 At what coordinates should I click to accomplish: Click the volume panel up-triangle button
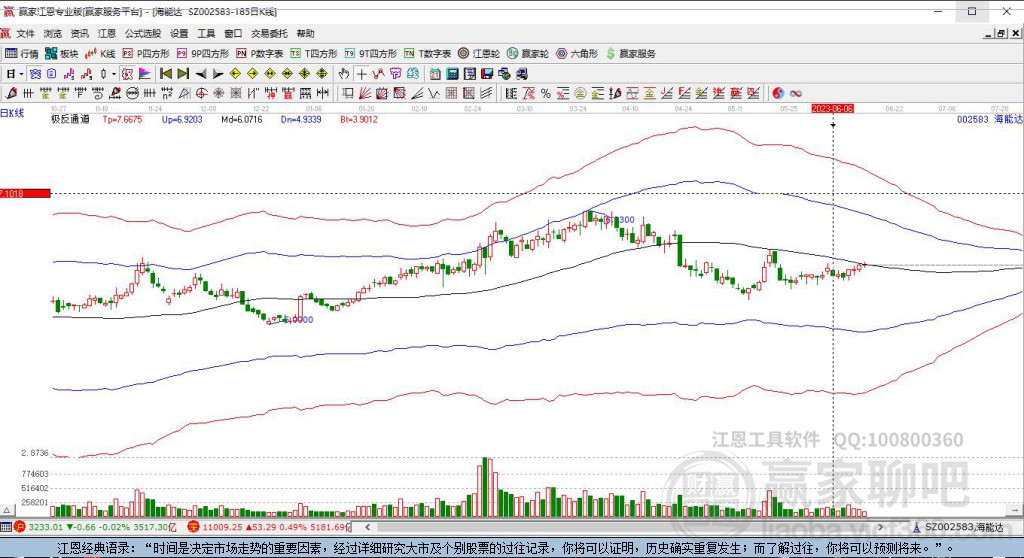coord(7,510)
